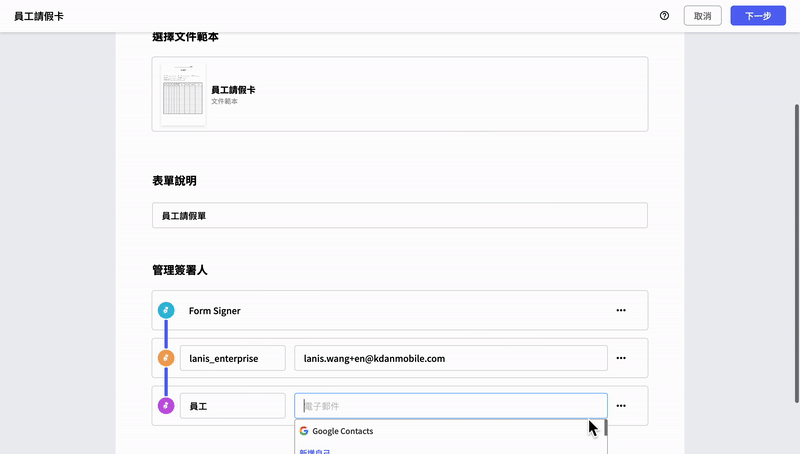The image size is (800, 454).
Task: Edit the lanis.wang+en@kdanmobile.com email field
Action: (451, 358)
